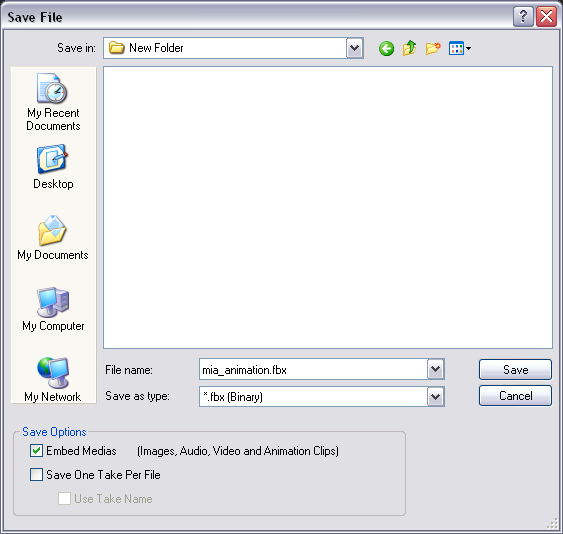
Task: Expand the File name dropdown arrow
Action: click(x=436, y=369)
